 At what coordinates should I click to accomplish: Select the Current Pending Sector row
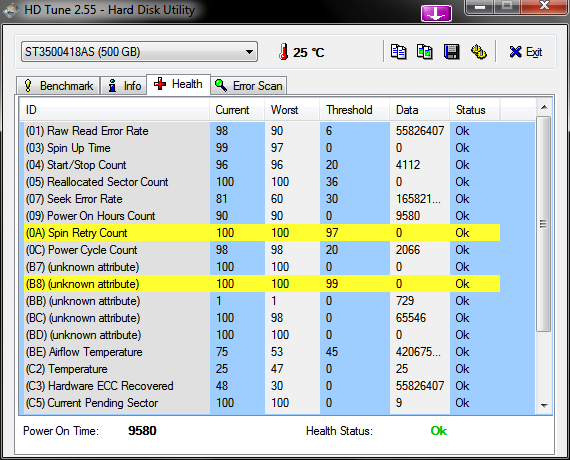263,403
